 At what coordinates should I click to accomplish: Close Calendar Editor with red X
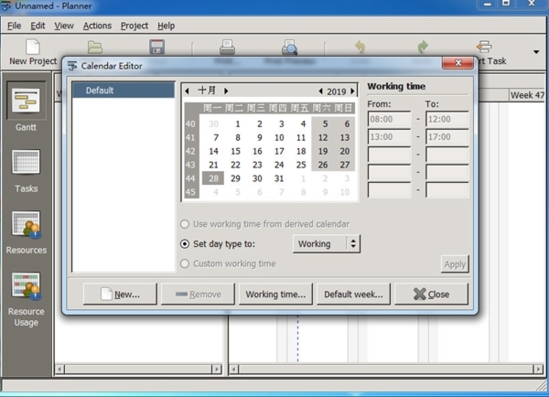coord(458,63)
